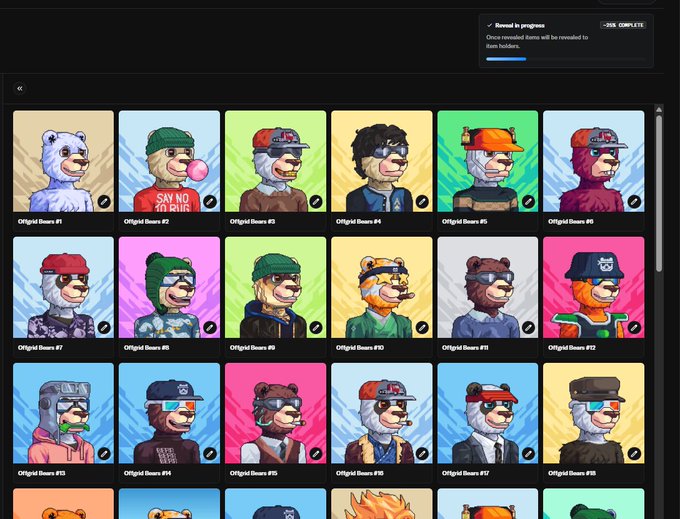The width and height of the screenshot is (680, 519).
Task: Open Offgrid Bears #8 pink background image
Action: pyautogui.click(x=169, y=287)
